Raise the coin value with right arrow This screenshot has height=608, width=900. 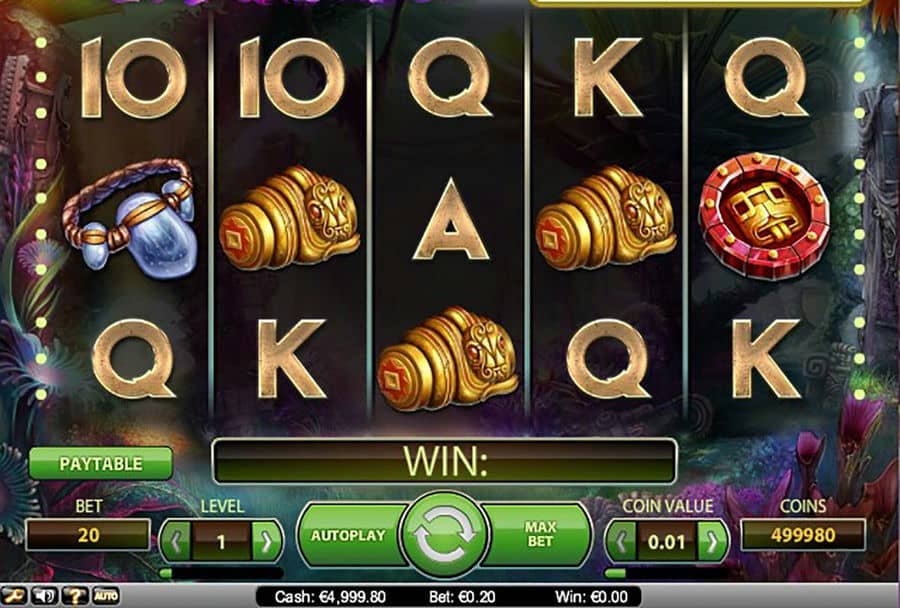(712, 541)
